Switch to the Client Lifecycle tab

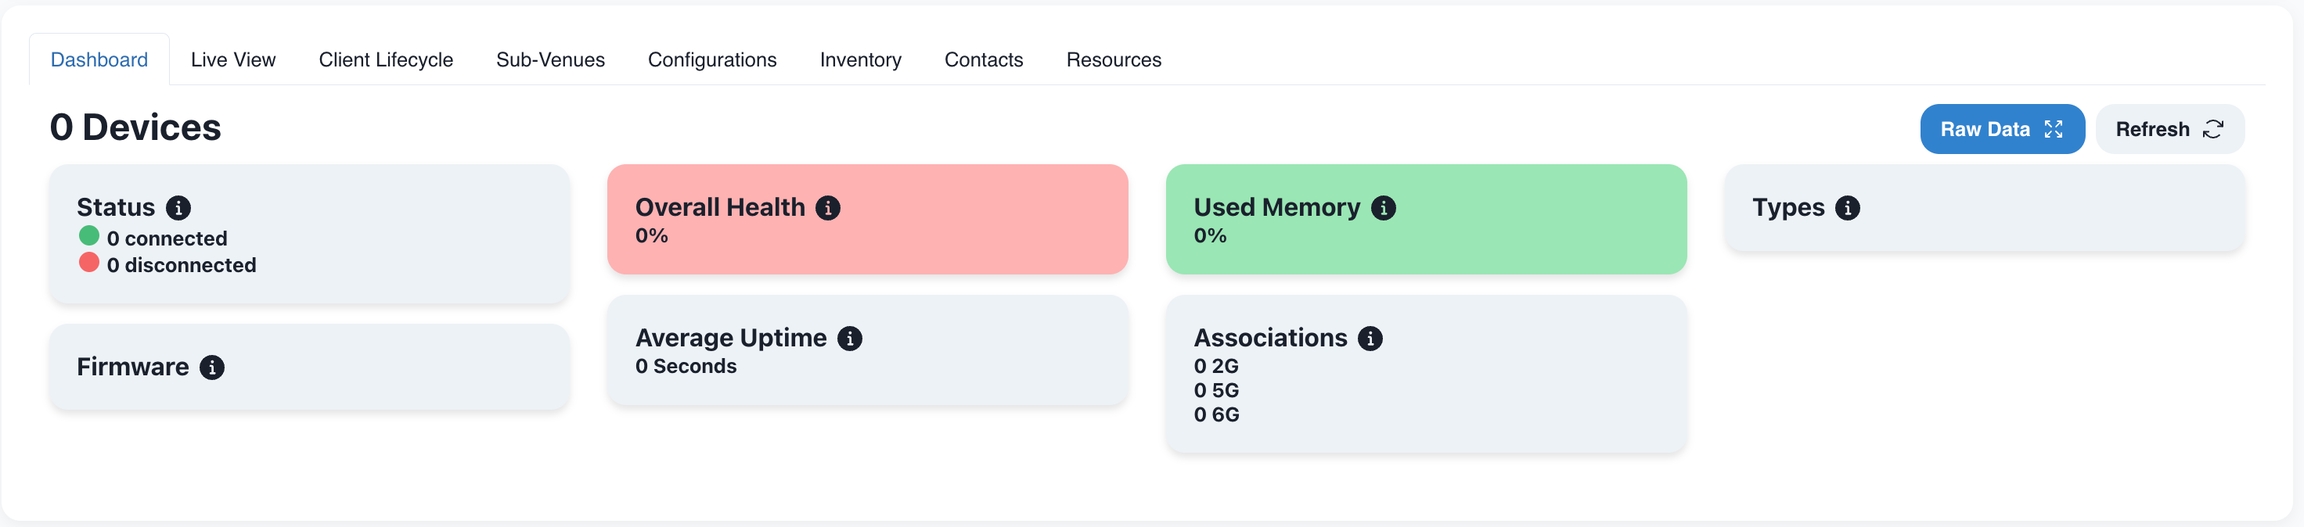(386, 60)
